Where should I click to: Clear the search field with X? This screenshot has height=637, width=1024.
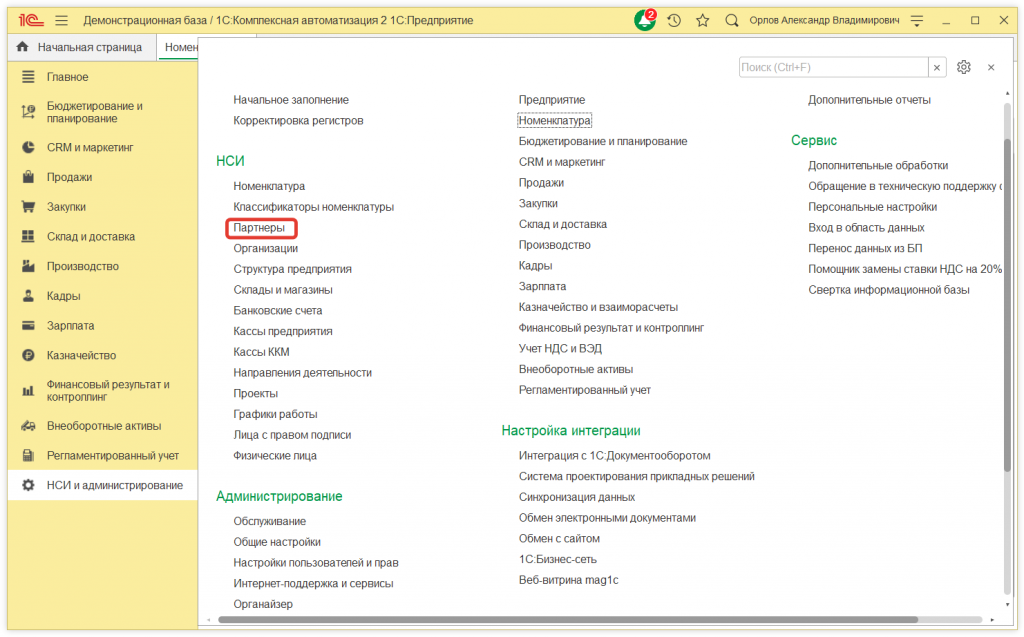pos(937,67)
